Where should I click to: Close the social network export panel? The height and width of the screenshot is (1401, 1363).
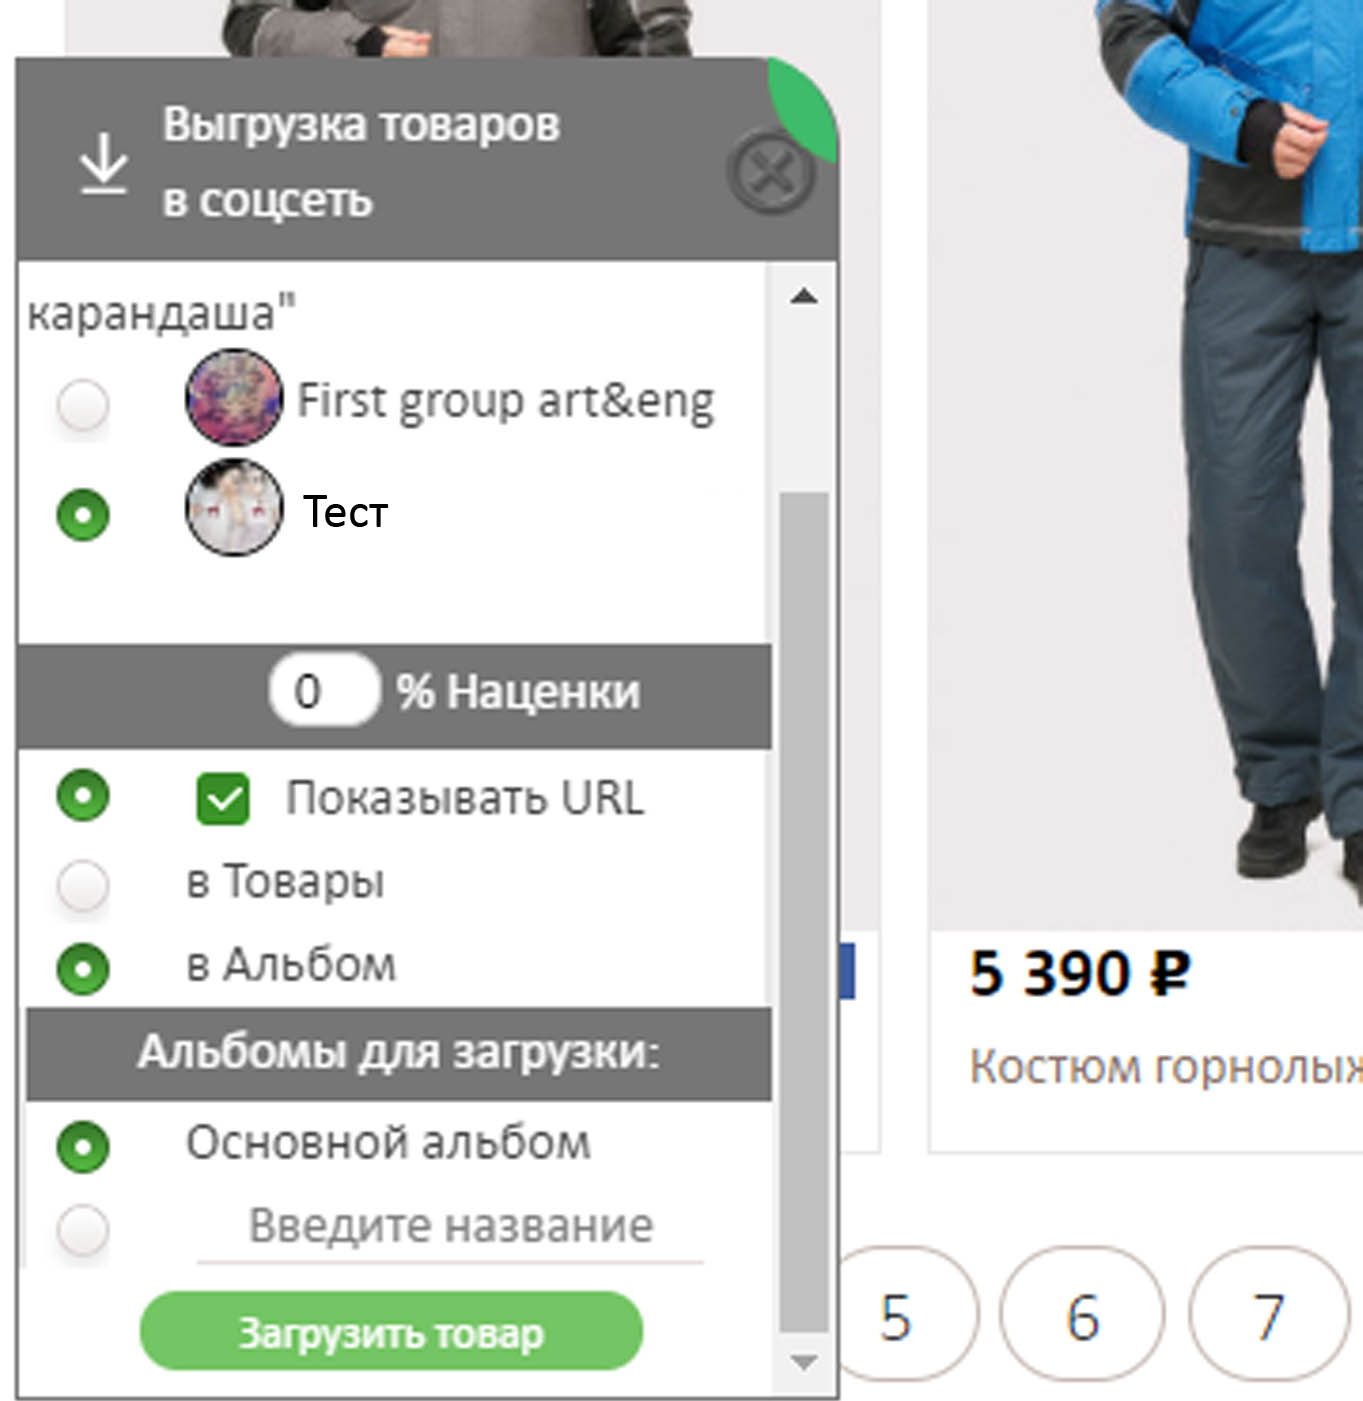[771, 172]
